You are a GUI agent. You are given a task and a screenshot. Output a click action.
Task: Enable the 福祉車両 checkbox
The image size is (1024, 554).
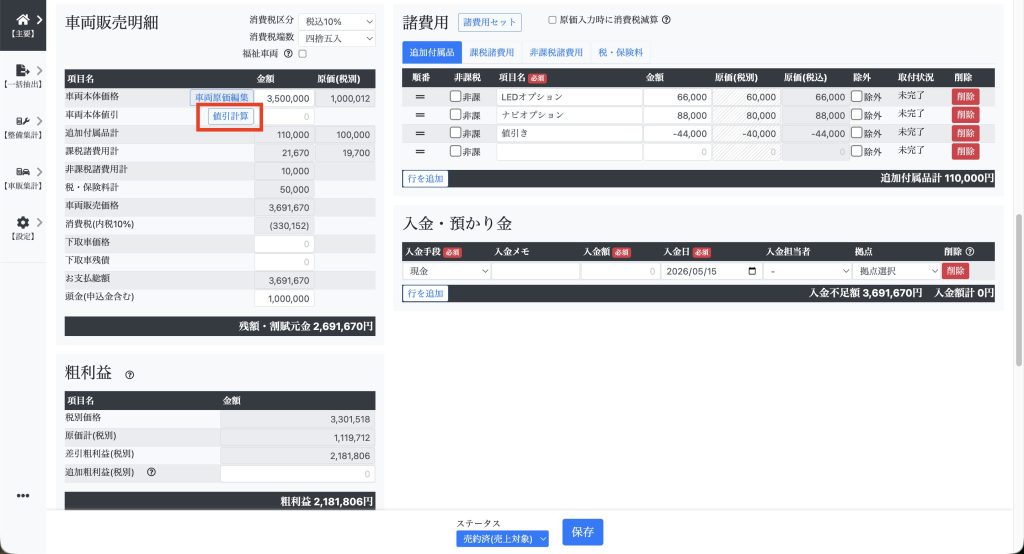(x=302, y=54)
